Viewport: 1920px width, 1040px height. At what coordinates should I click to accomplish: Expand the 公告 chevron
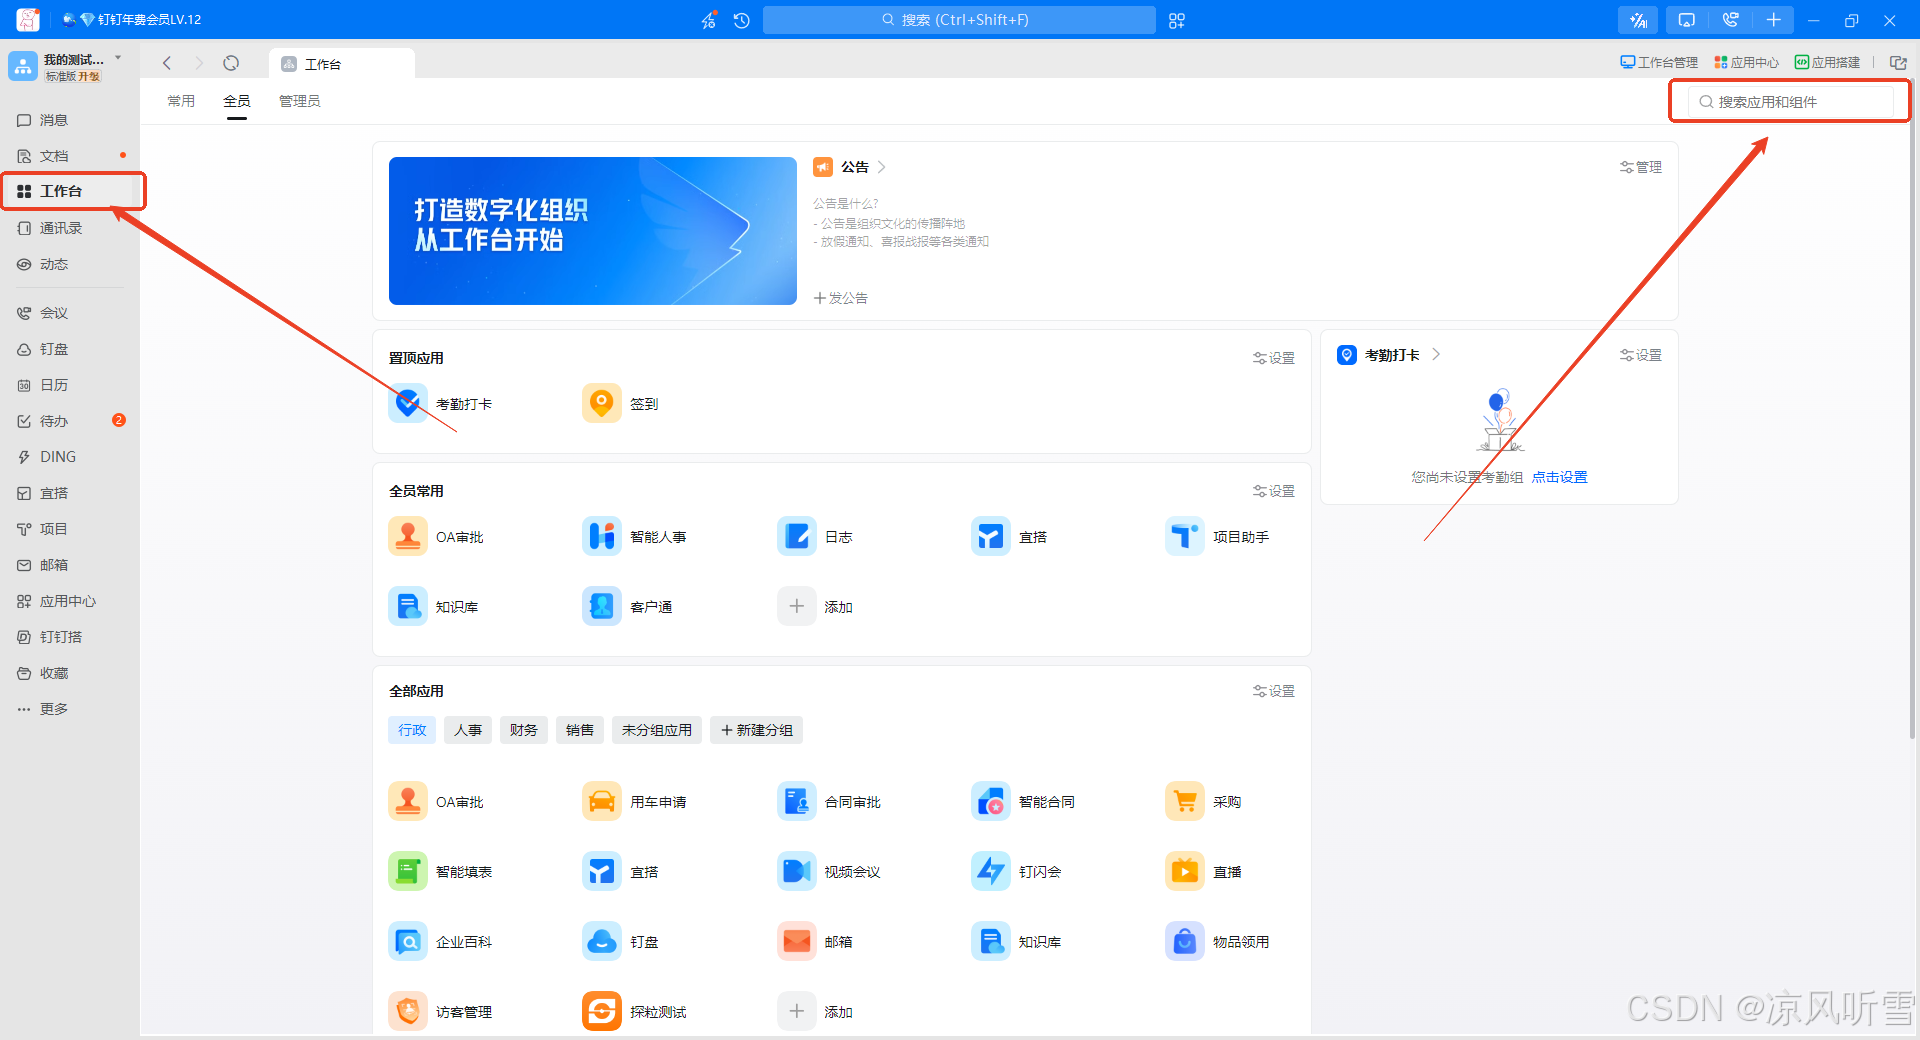point(882,167)
